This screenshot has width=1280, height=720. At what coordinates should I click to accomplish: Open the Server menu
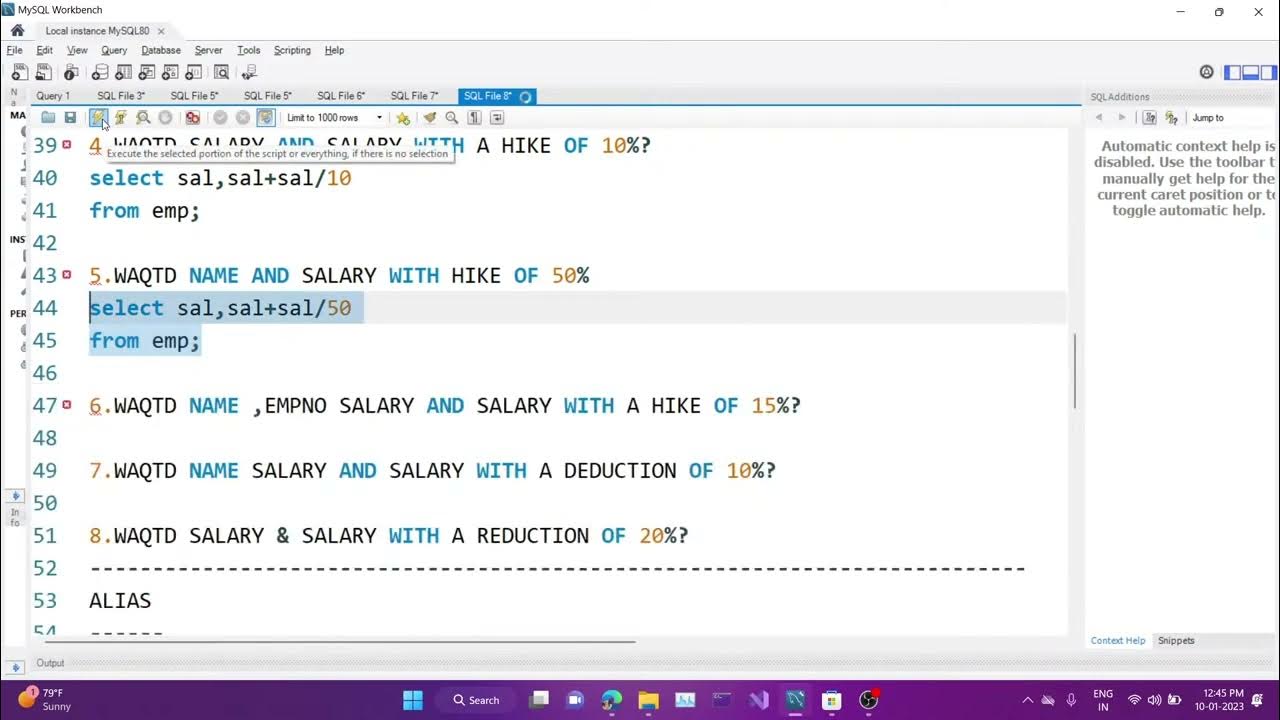(x=209, y=50)
